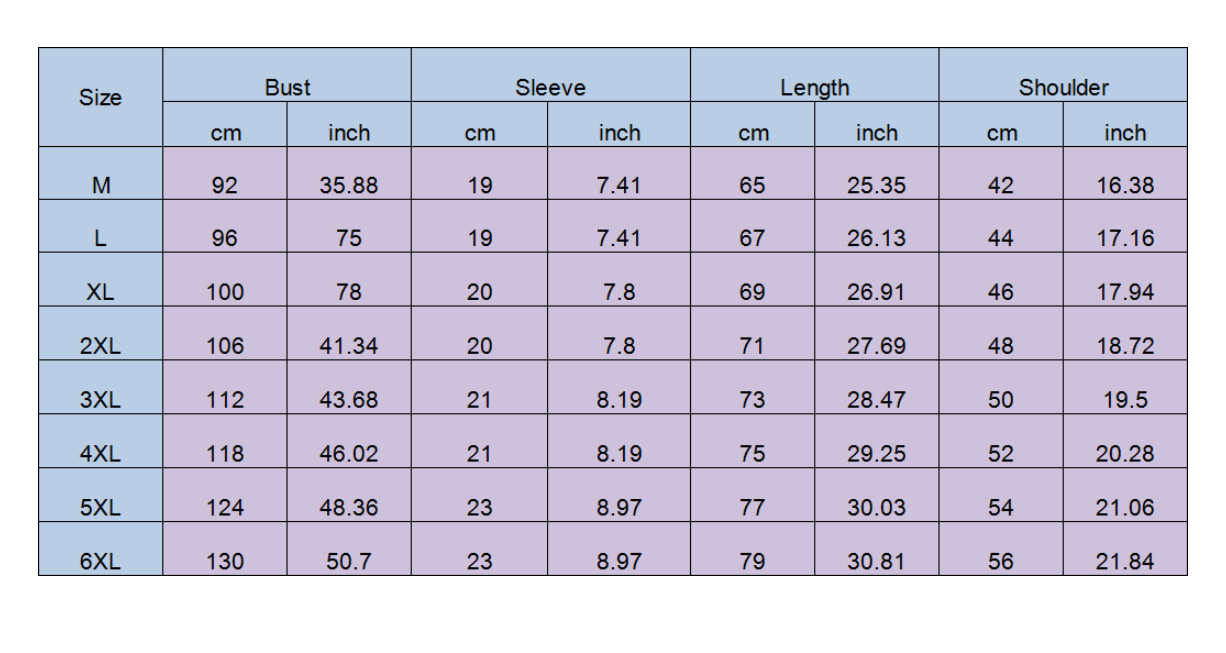The image size is (1226, 653).
Task: Select the 41.34 bust inch cell
Action: click(348, 346)
